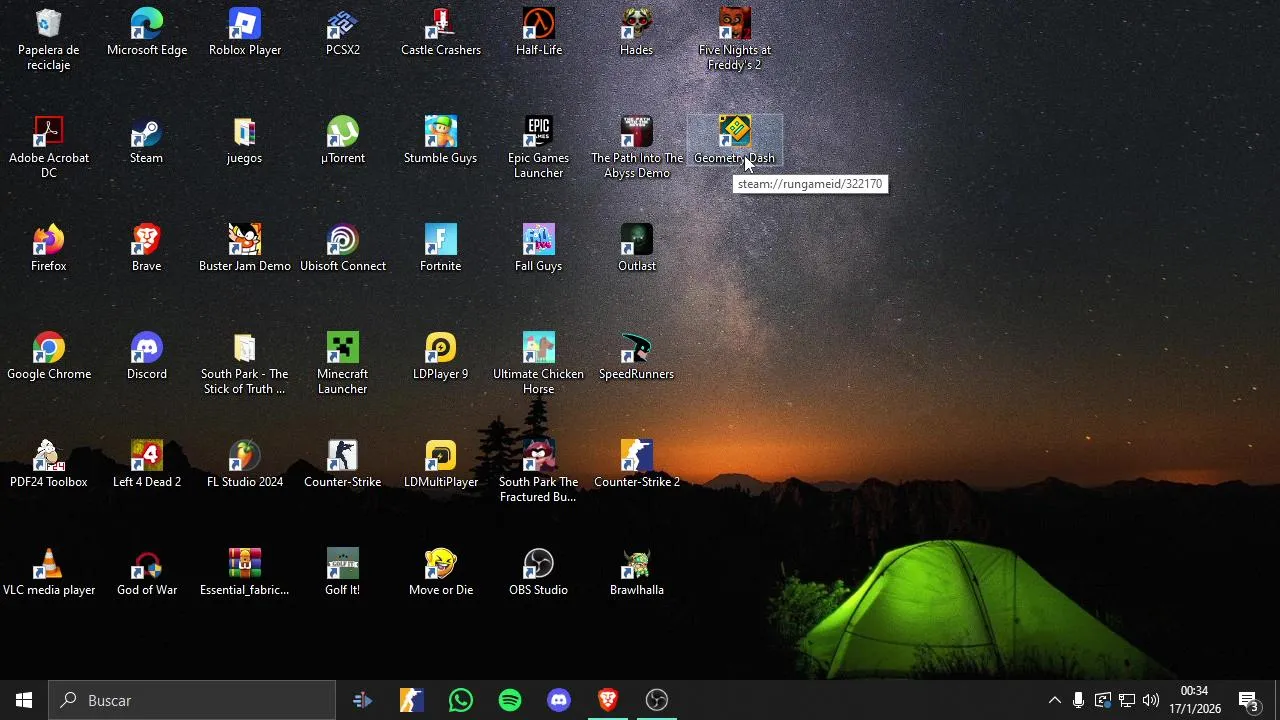
Task: Select the Left 4 Dead 2 shortcut
Action: click(x=146, y=465)
